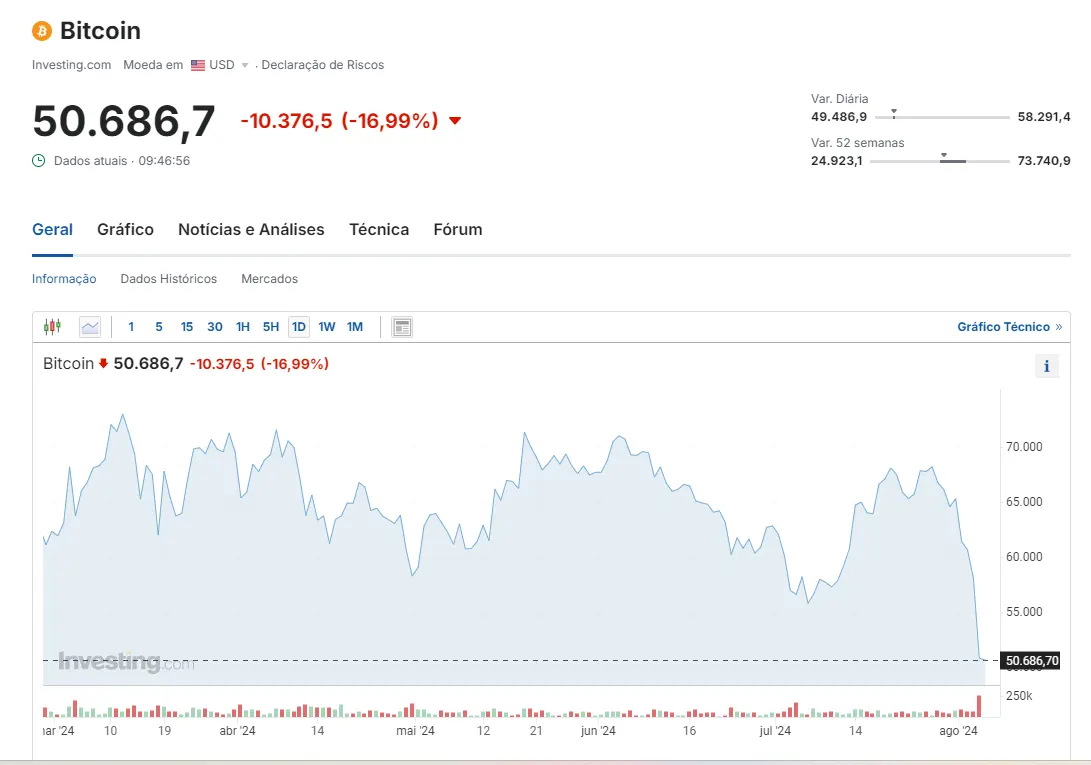Click the ago '24 date axis label
The height and width of the screenshot is (765, 1091).
(958, 731)
